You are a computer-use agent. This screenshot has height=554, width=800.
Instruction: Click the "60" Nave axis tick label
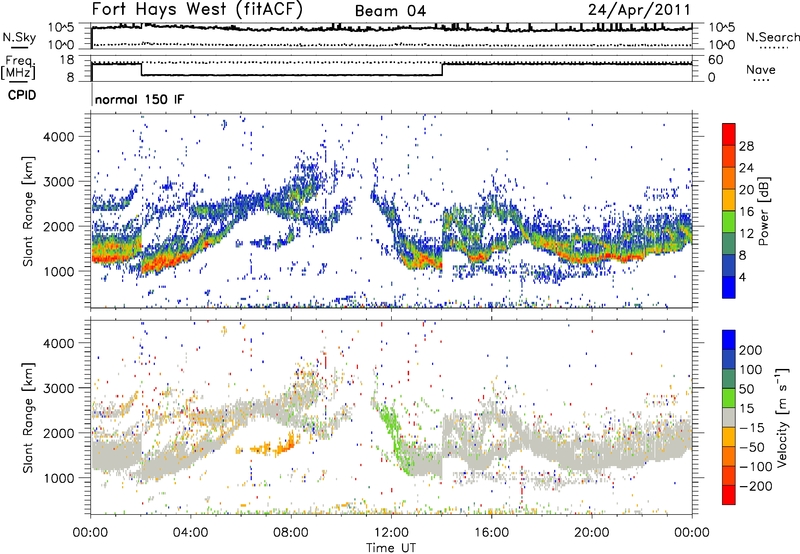point(715,60)
